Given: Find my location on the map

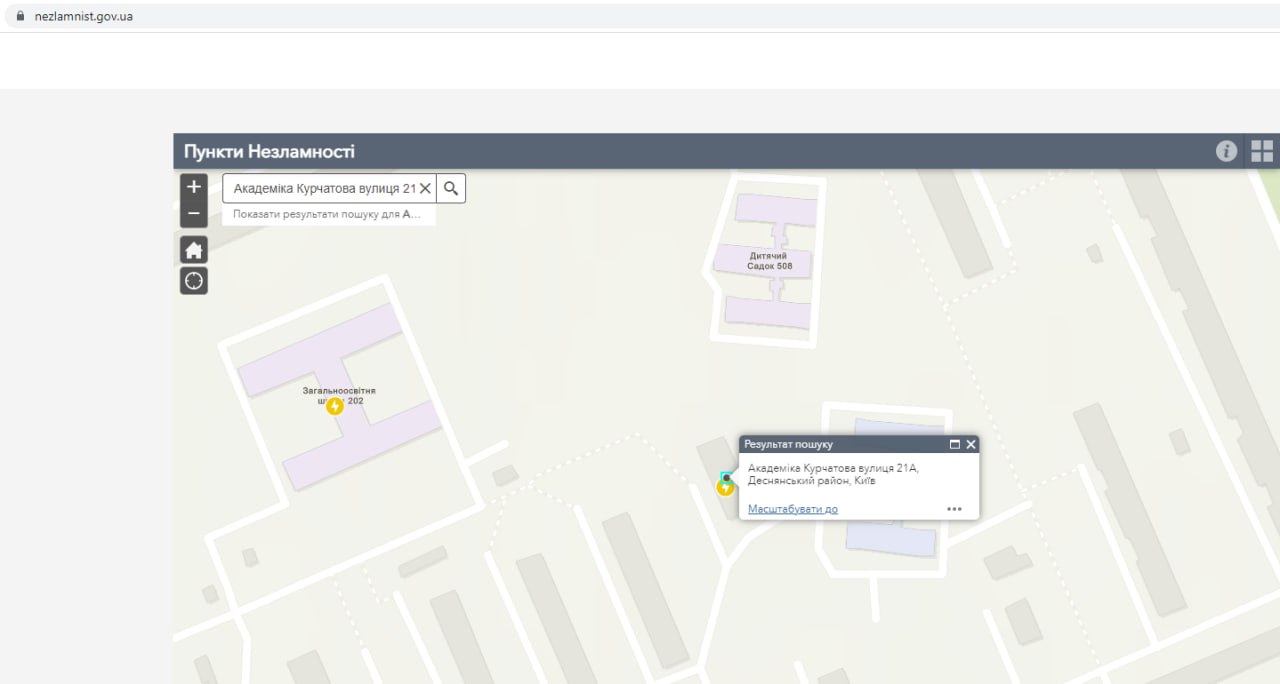Looking at the screenshot, I should pyautogui.click(x=194, y=281).
